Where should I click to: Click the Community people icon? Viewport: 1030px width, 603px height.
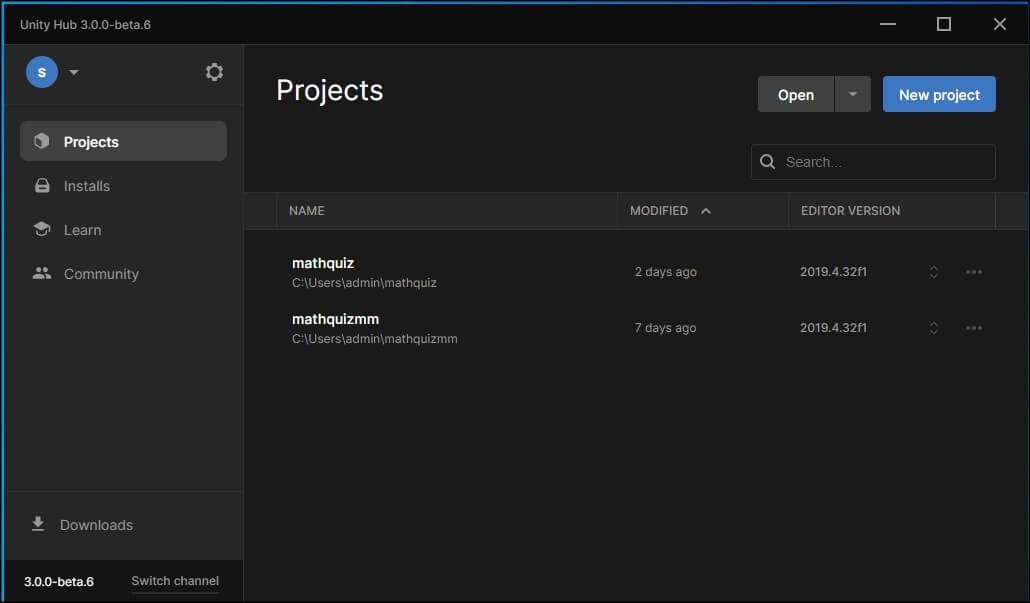pos(42,273)
